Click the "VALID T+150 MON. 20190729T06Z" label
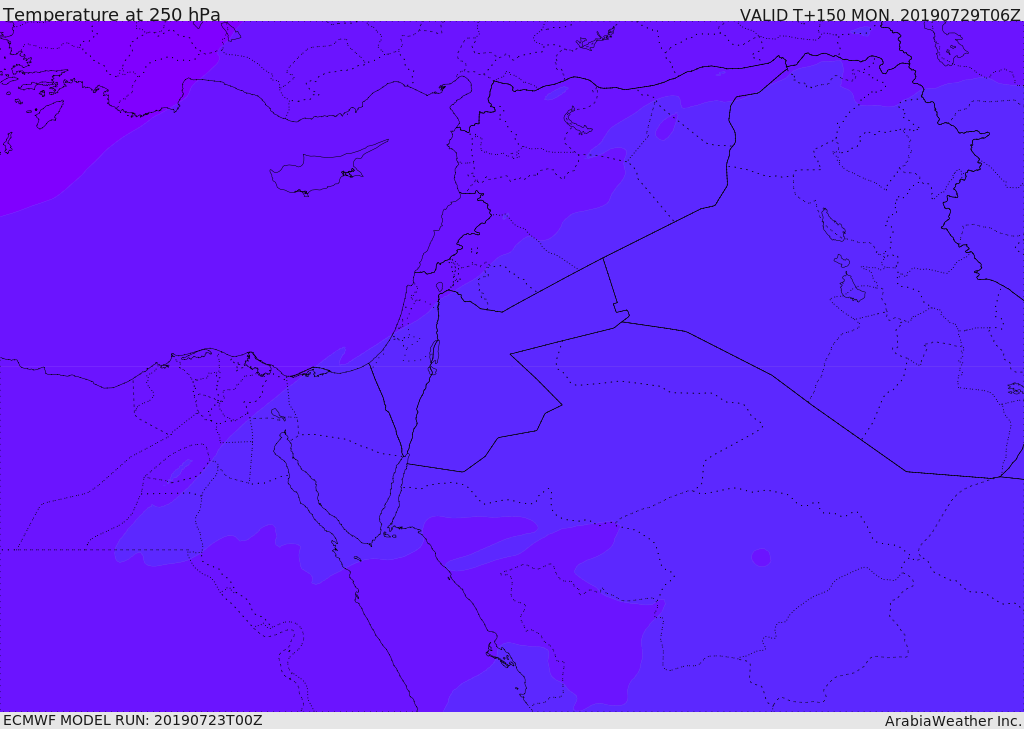This screenshot has width=1024, height=729. pos(880,14)
